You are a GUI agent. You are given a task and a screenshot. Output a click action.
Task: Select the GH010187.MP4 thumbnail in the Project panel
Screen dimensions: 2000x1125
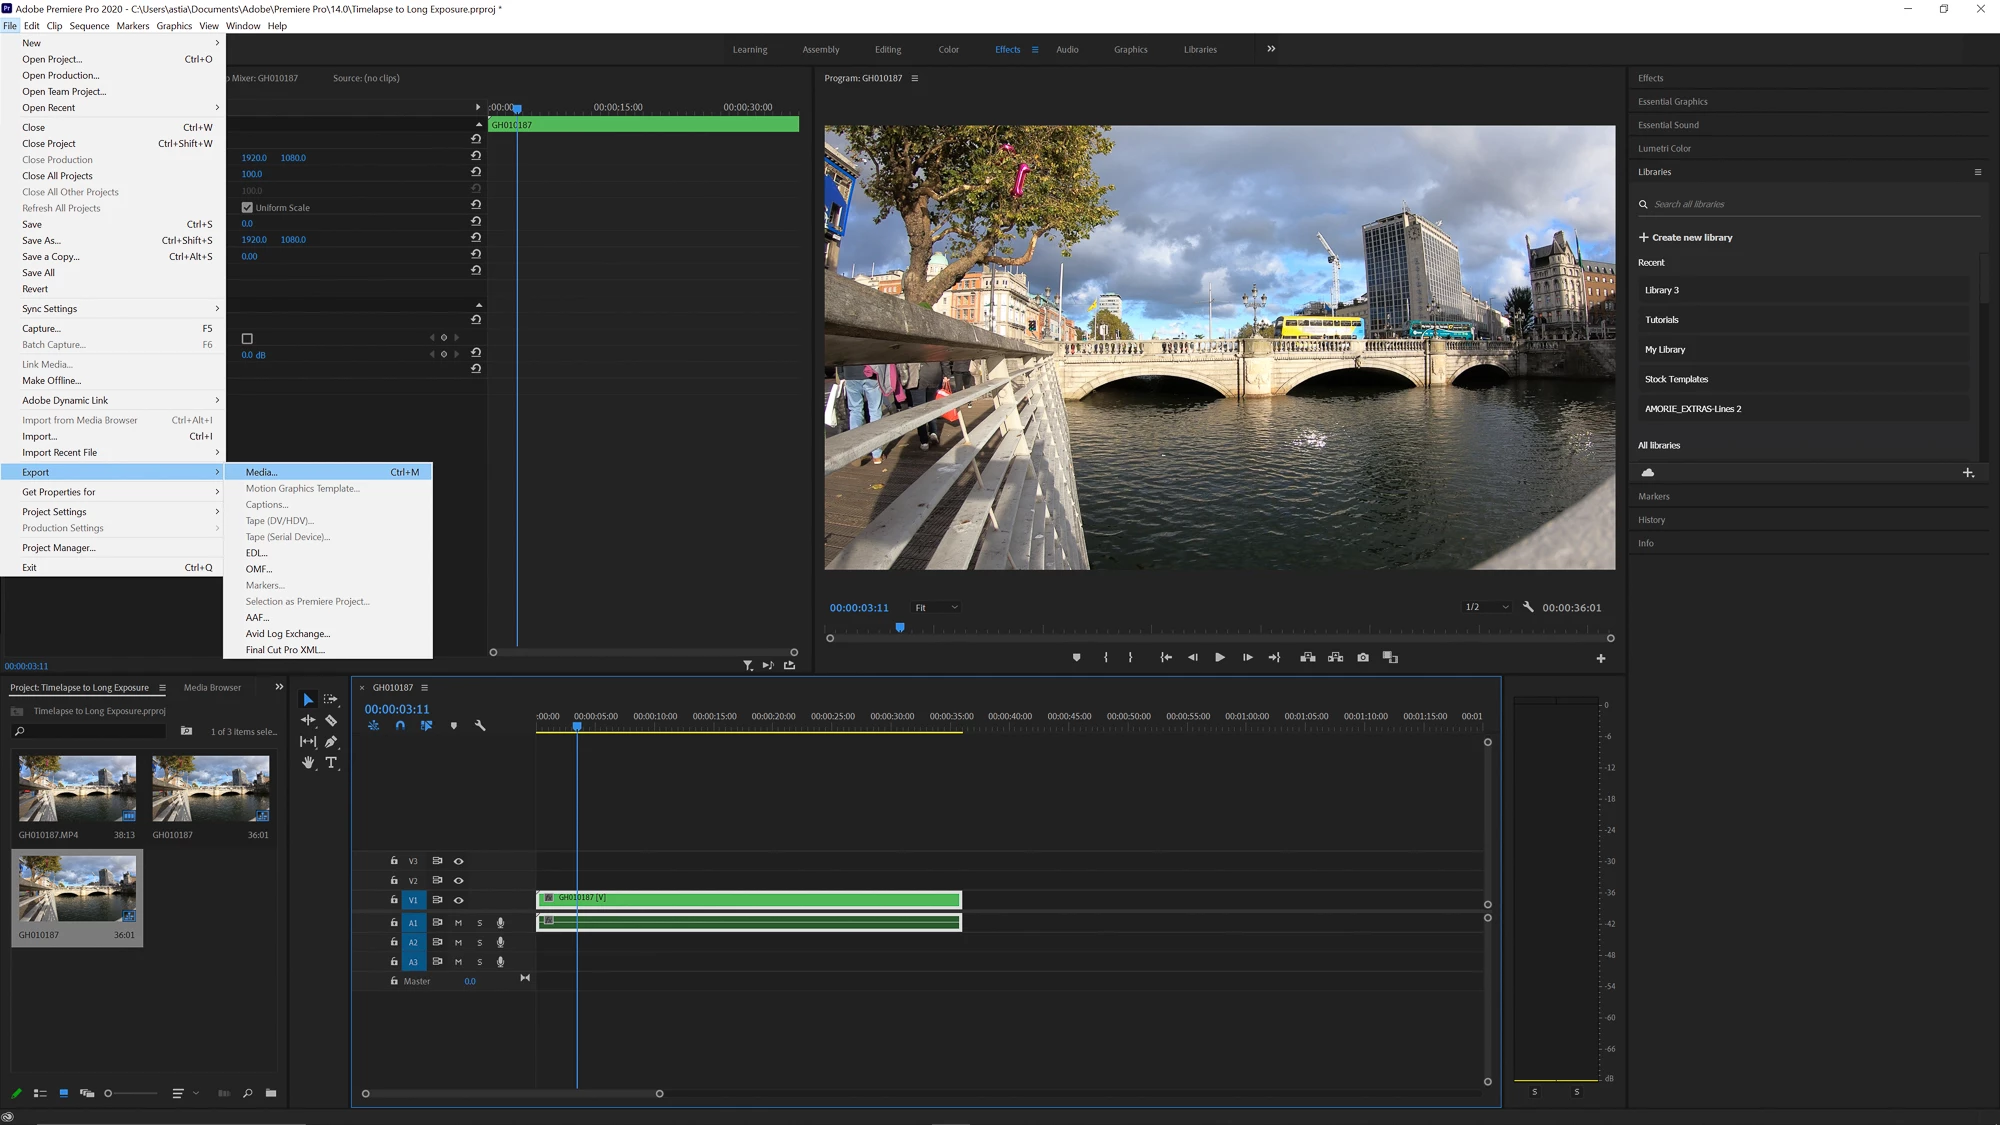[x=77, y=789]
